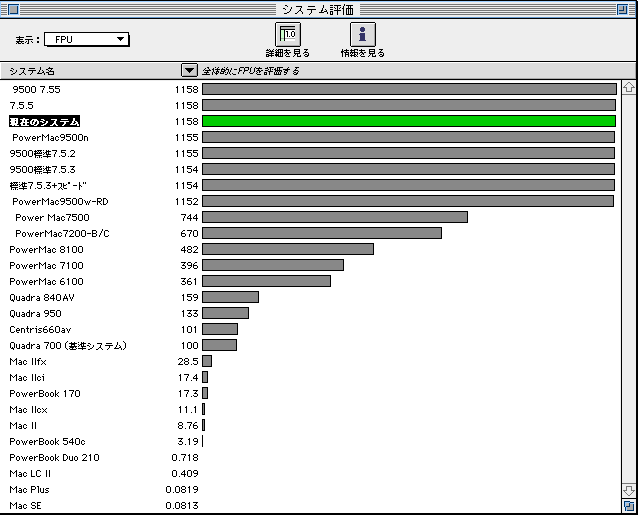Select the Mac IIci row
638x515 pixels.
click(x=309, y=378)
